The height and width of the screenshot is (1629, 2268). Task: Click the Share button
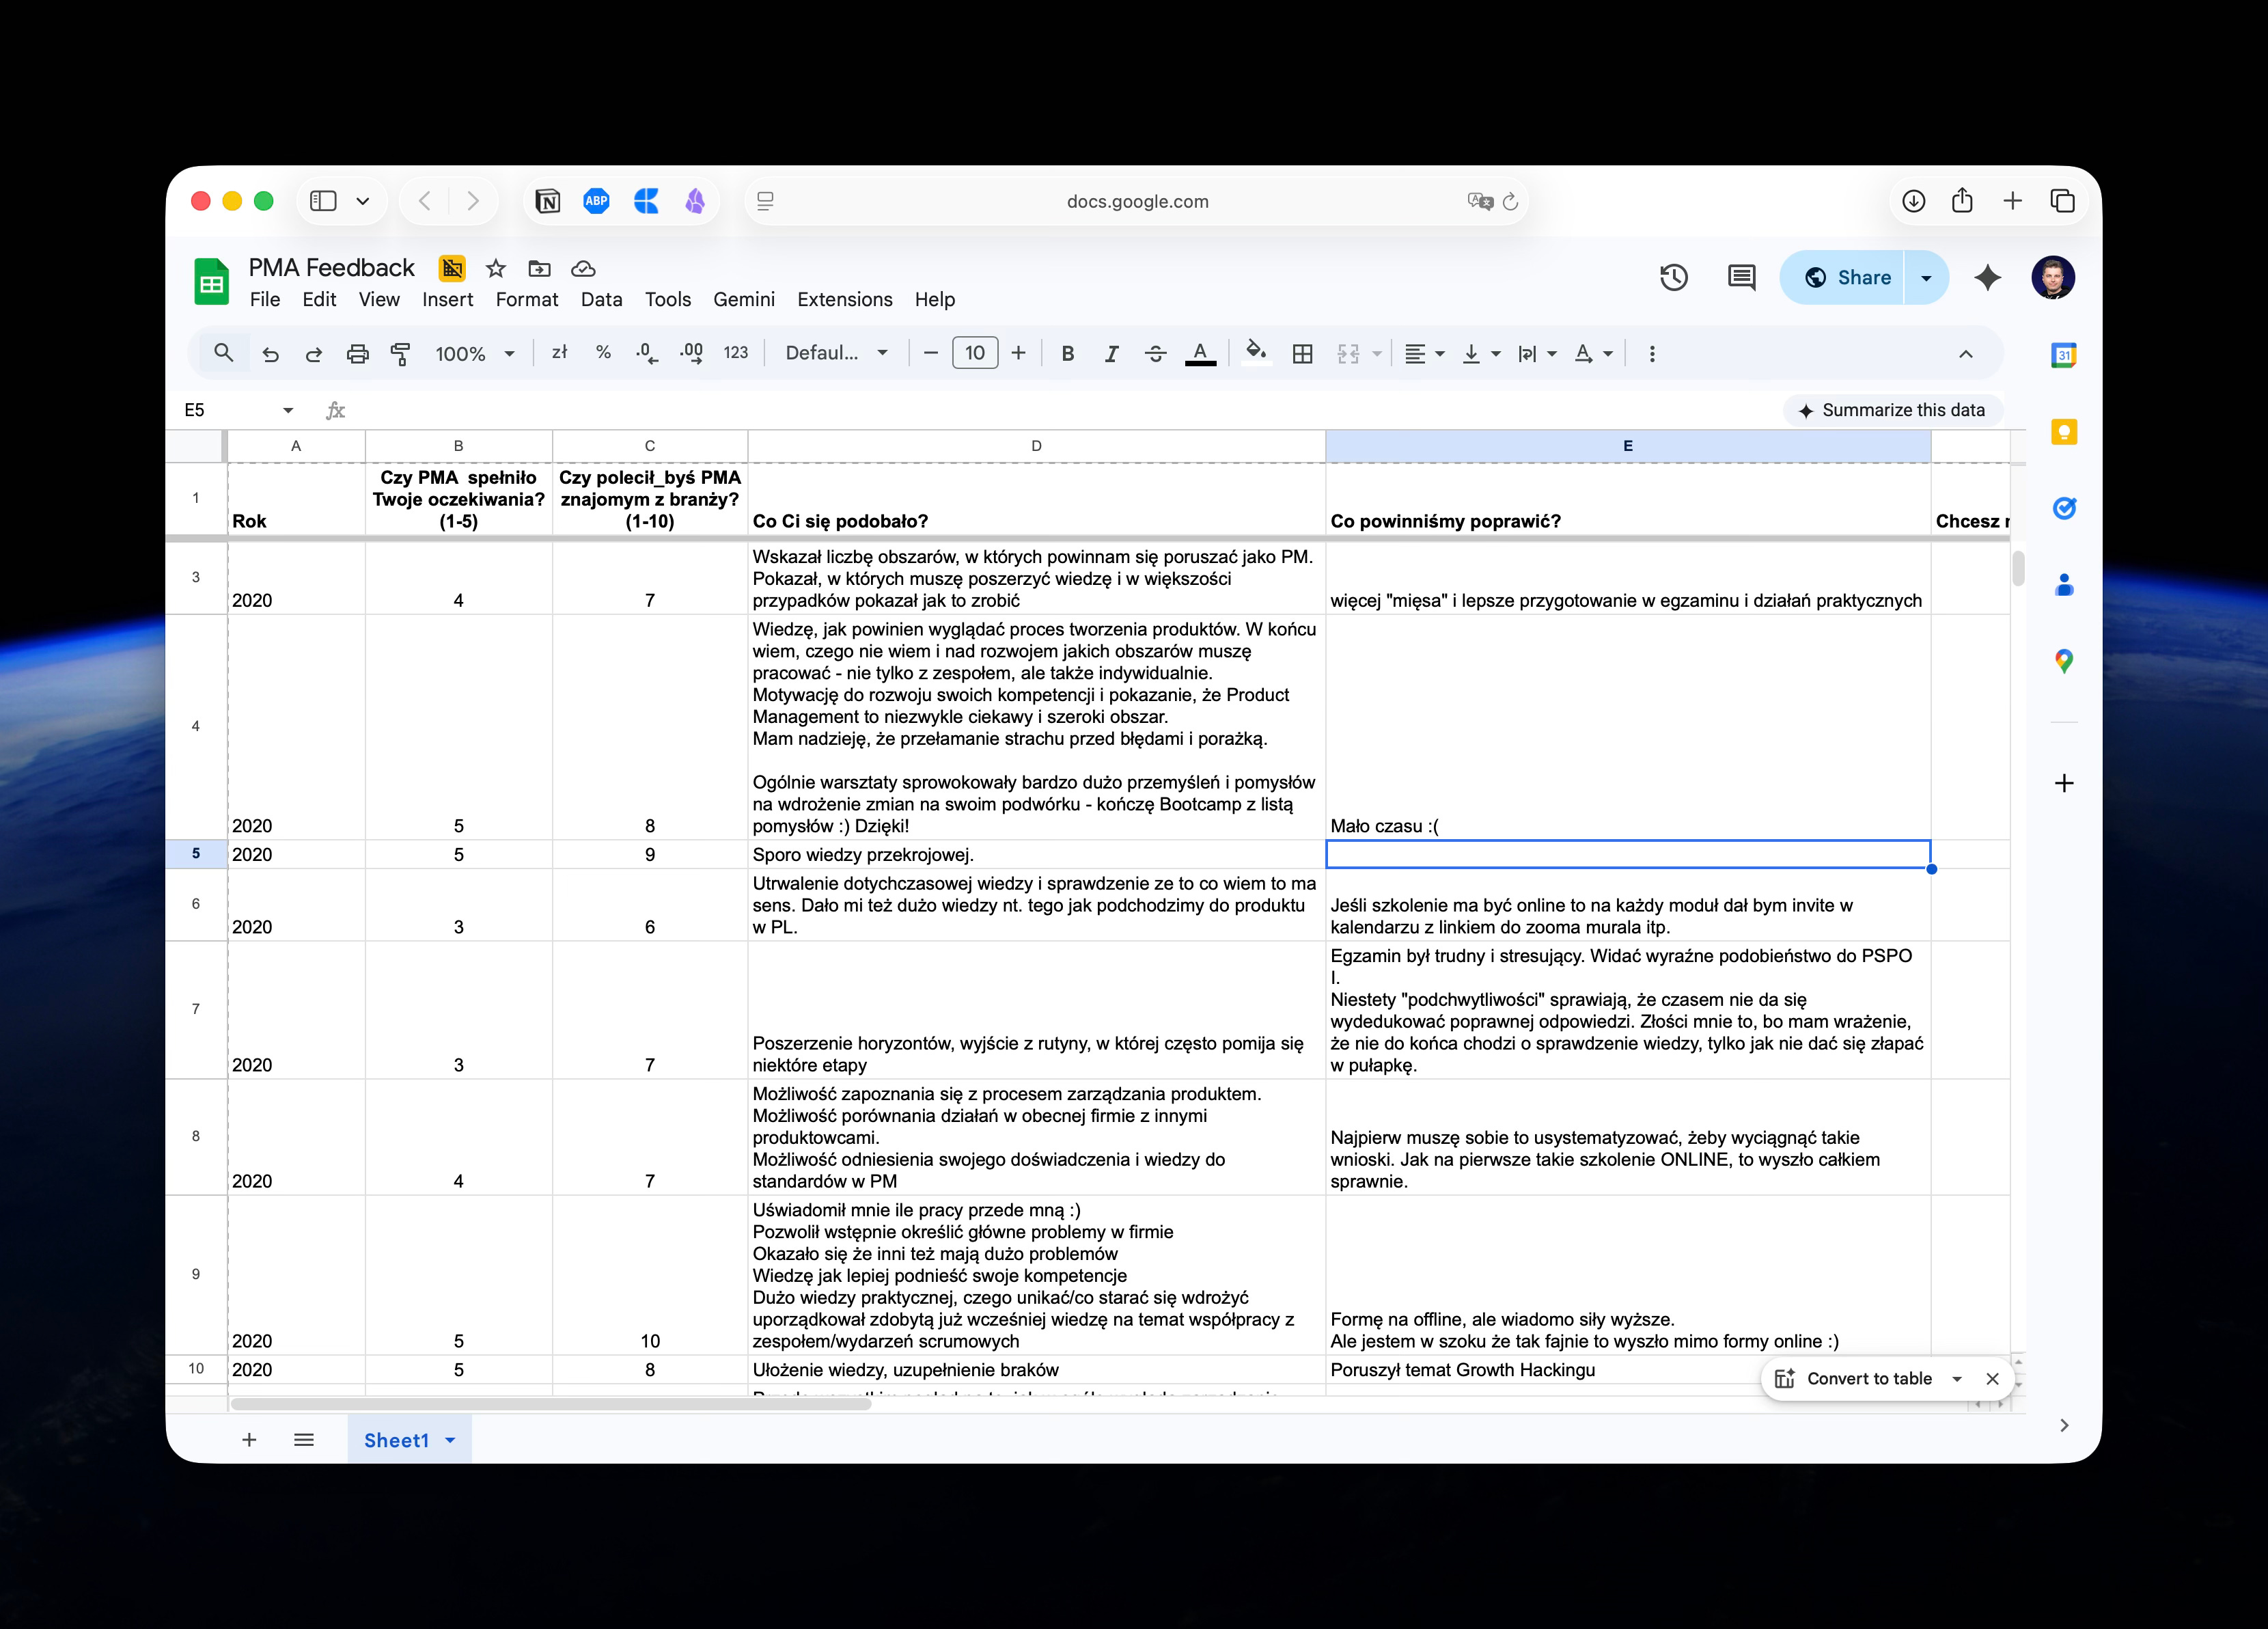point(1848,277)
